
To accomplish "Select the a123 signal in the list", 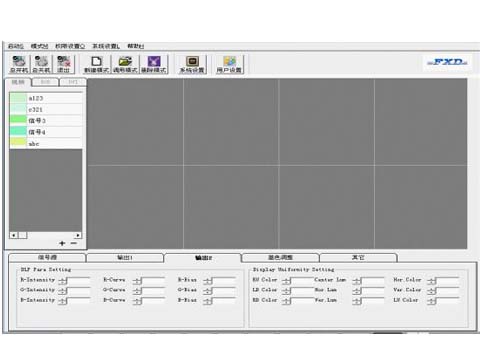I will (x=46, y=98).
